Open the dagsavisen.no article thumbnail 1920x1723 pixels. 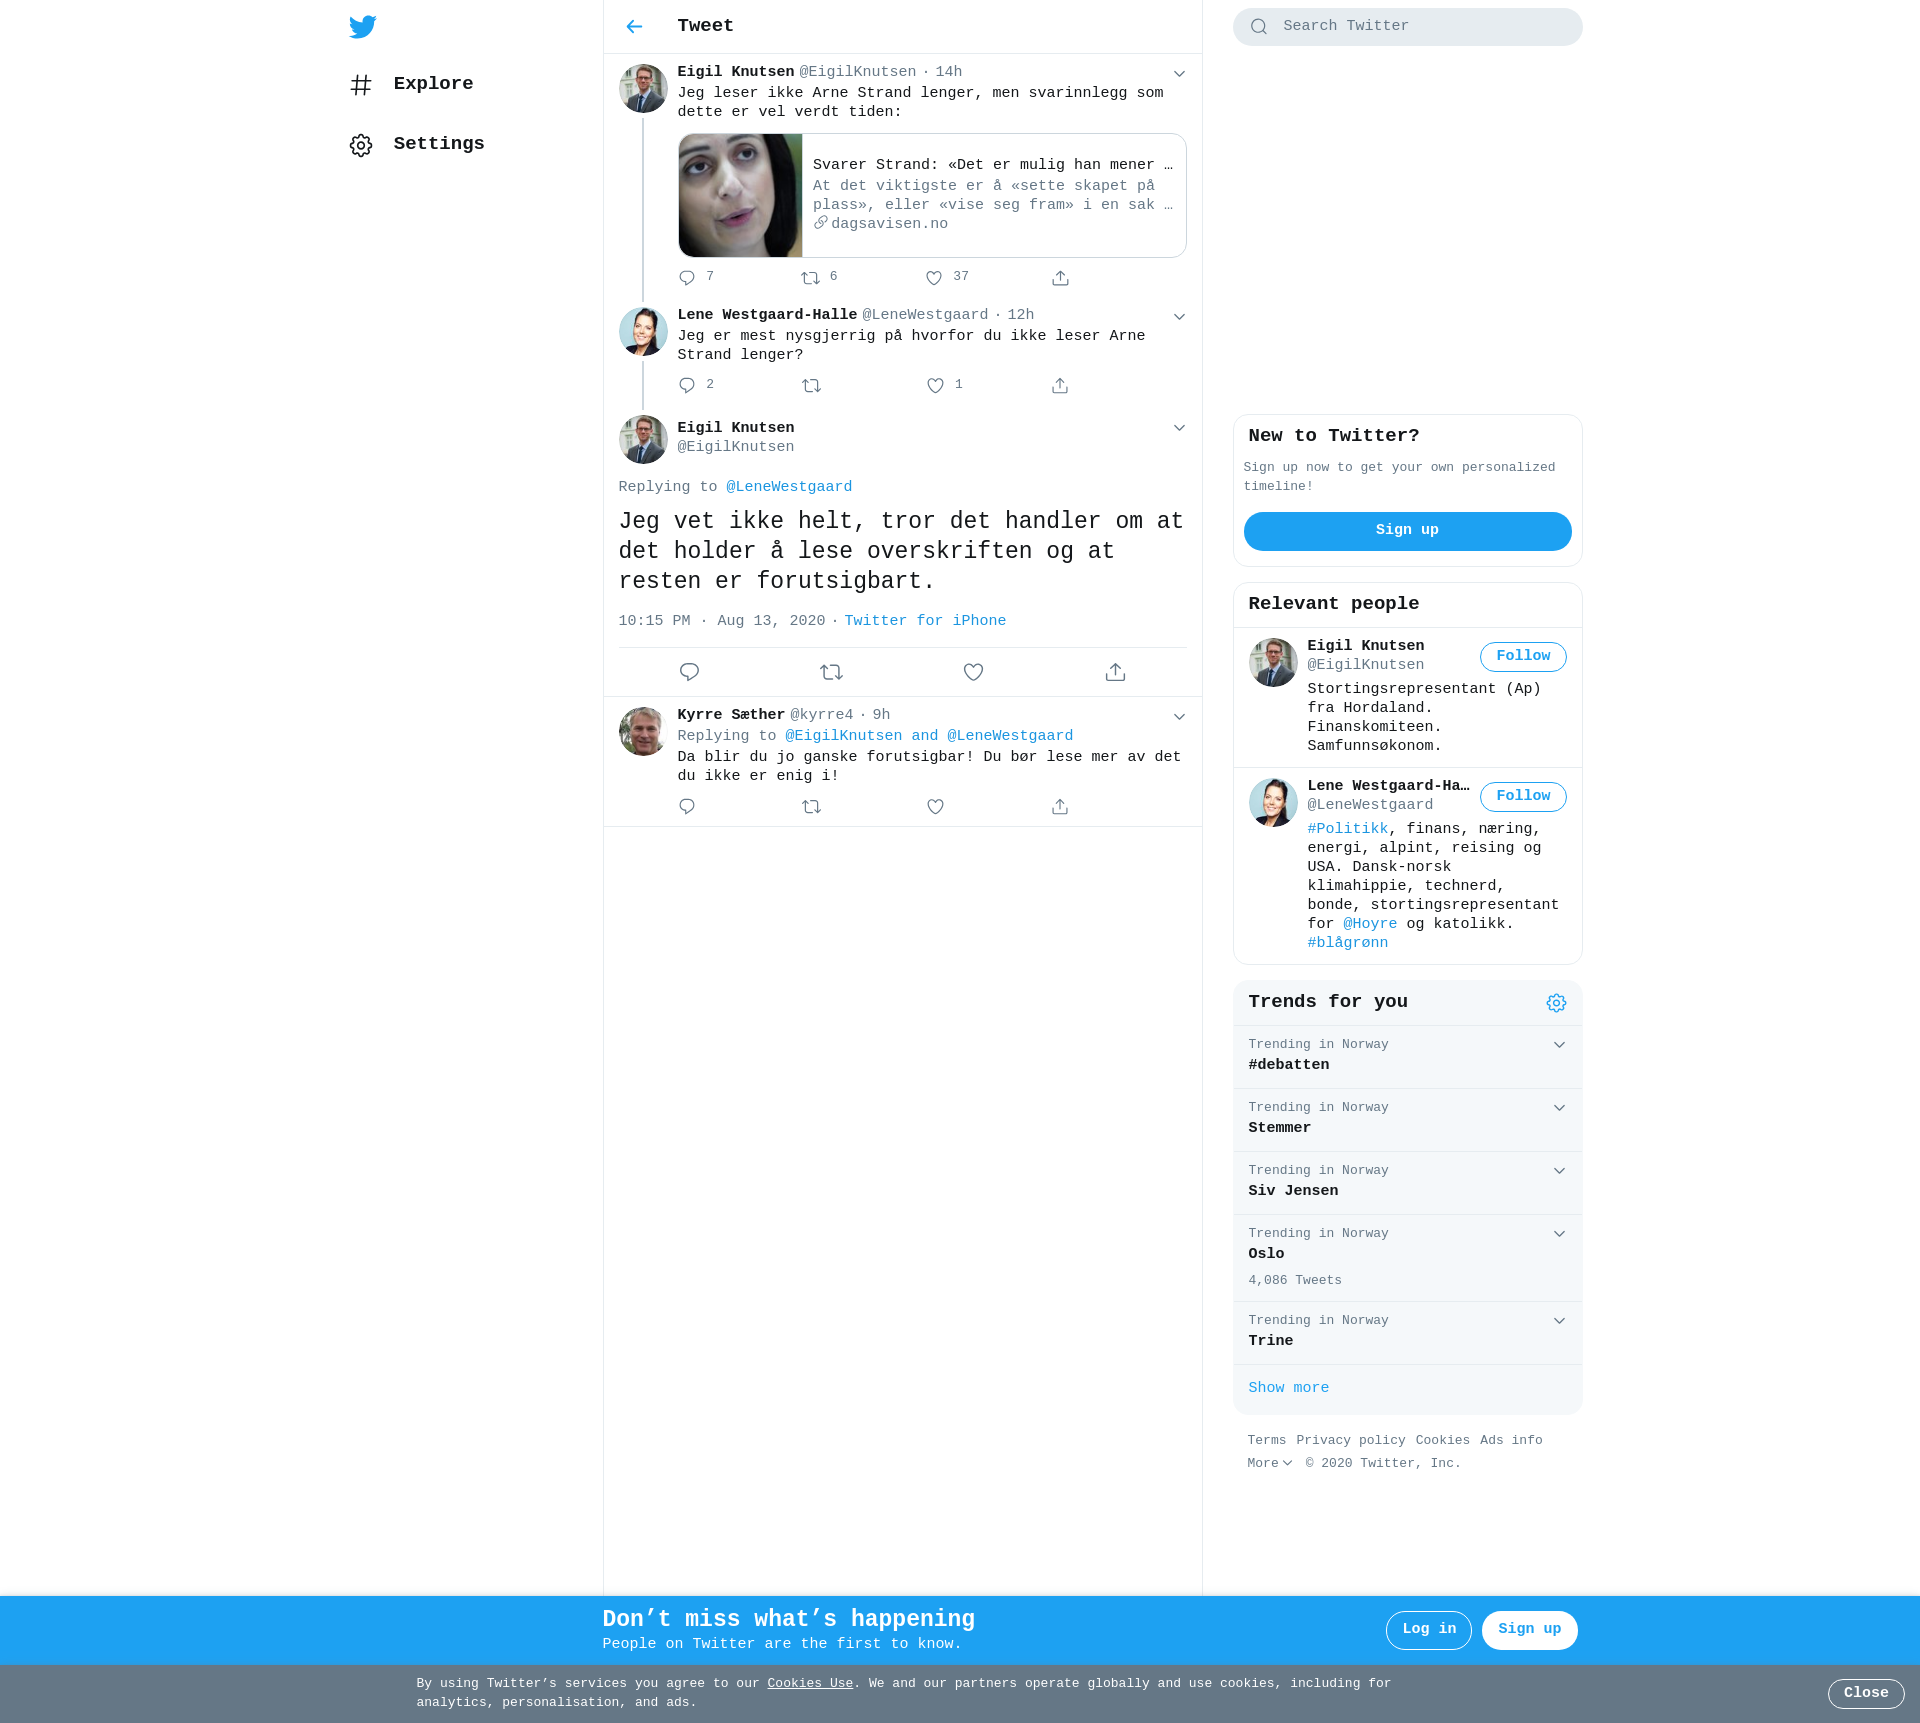click(x=740, y=196)
